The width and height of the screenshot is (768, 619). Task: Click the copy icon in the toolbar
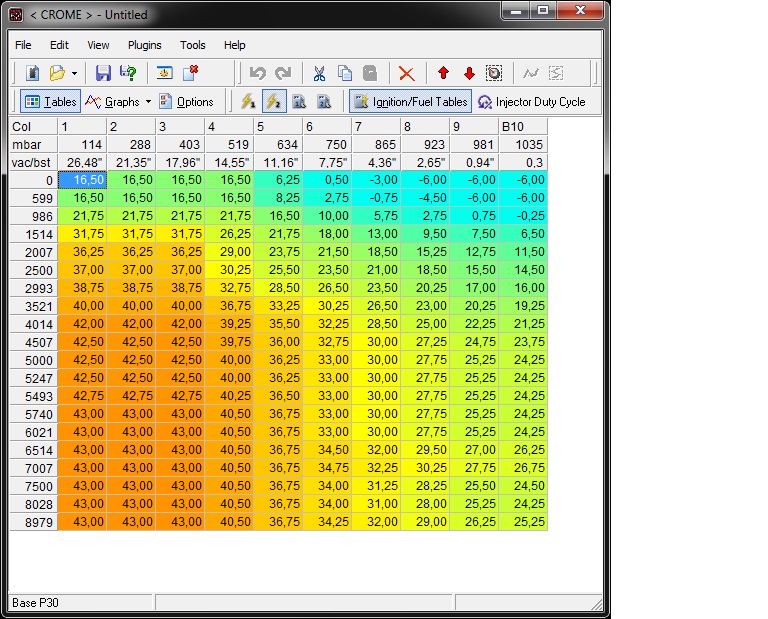pyautogui.click(x=345, y=73)
